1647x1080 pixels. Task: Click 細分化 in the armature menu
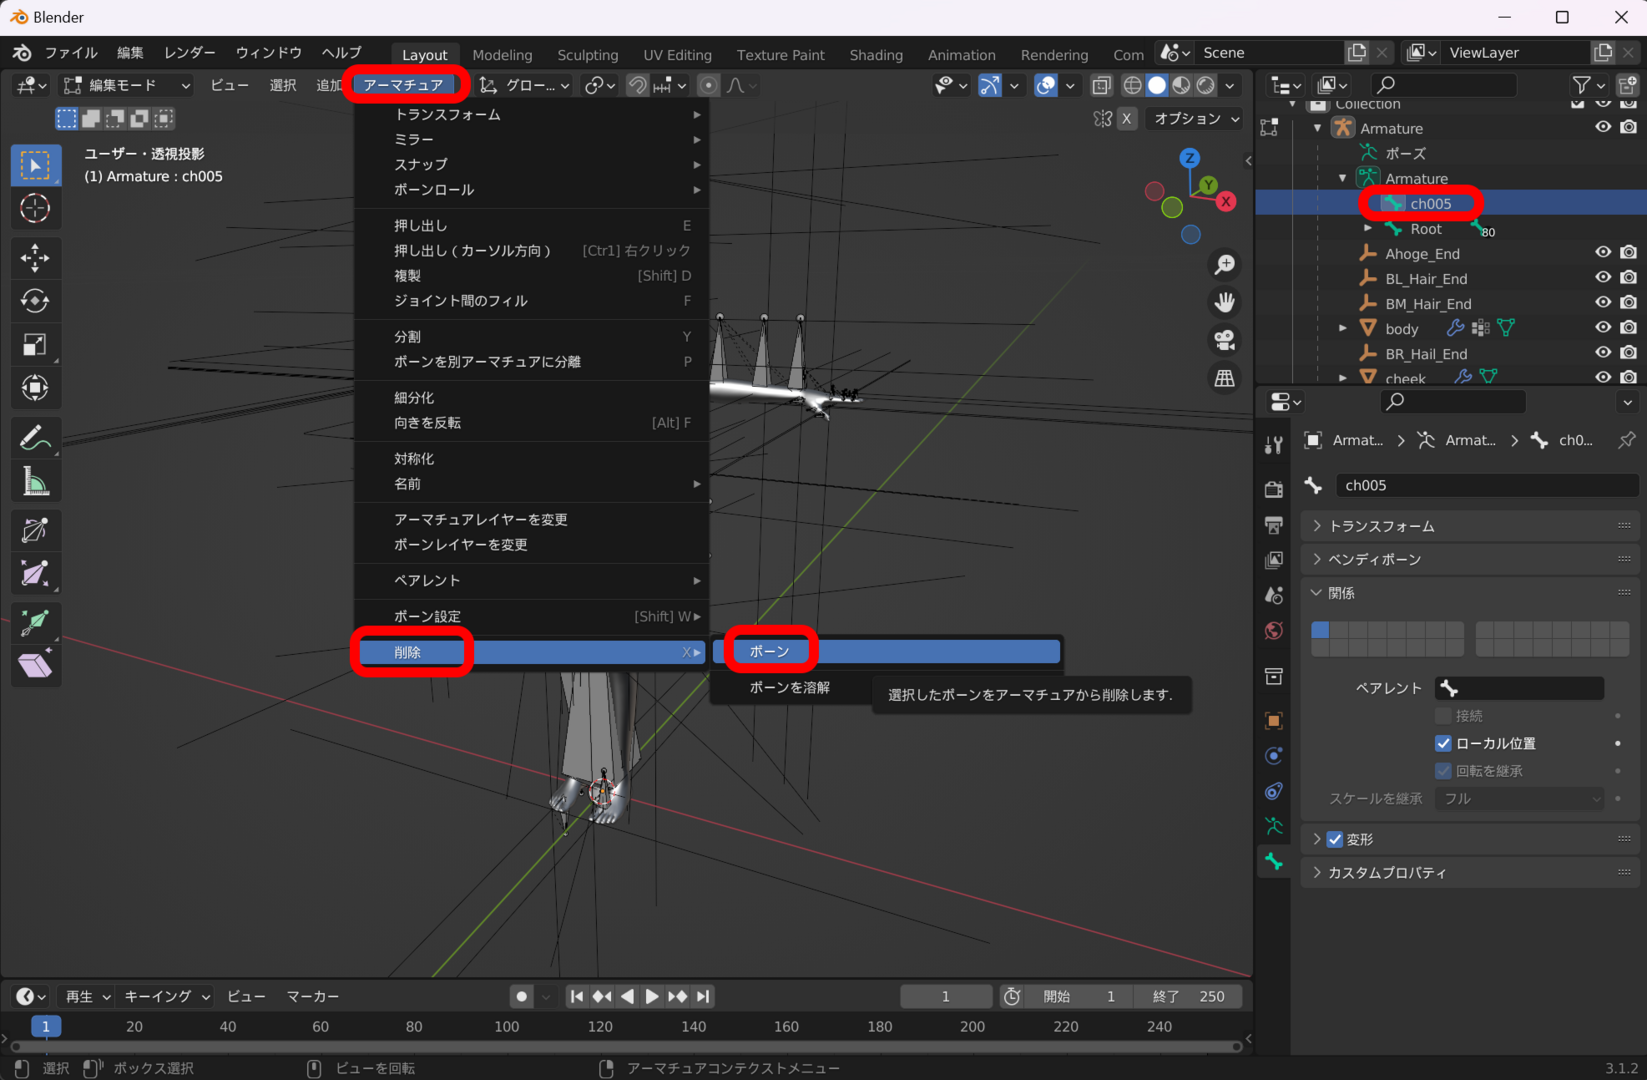[x=532, y=397]
